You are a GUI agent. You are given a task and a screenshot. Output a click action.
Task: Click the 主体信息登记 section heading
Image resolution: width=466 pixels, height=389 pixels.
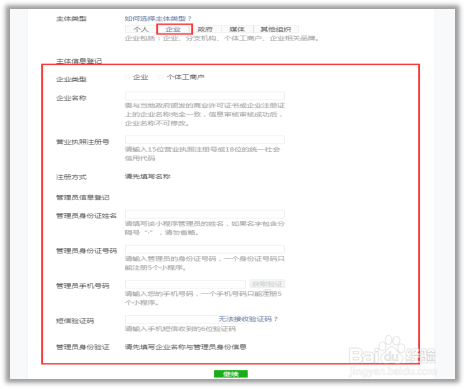click(x=79, y=61)
